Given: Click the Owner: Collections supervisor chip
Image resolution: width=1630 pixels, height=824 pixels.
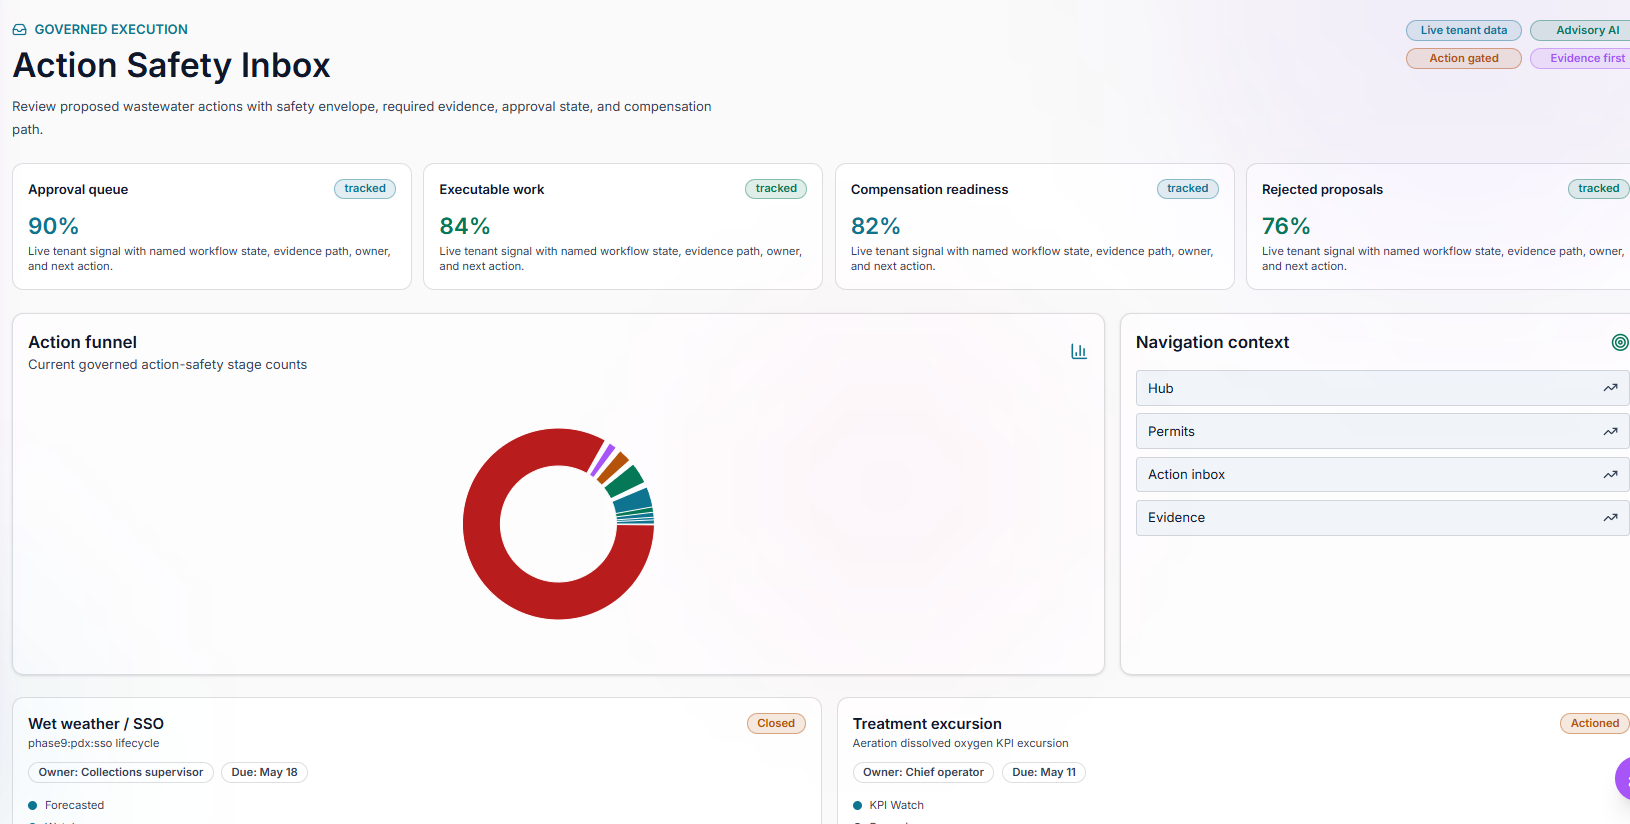Looking at the screenshot, I should click(121, 772).
